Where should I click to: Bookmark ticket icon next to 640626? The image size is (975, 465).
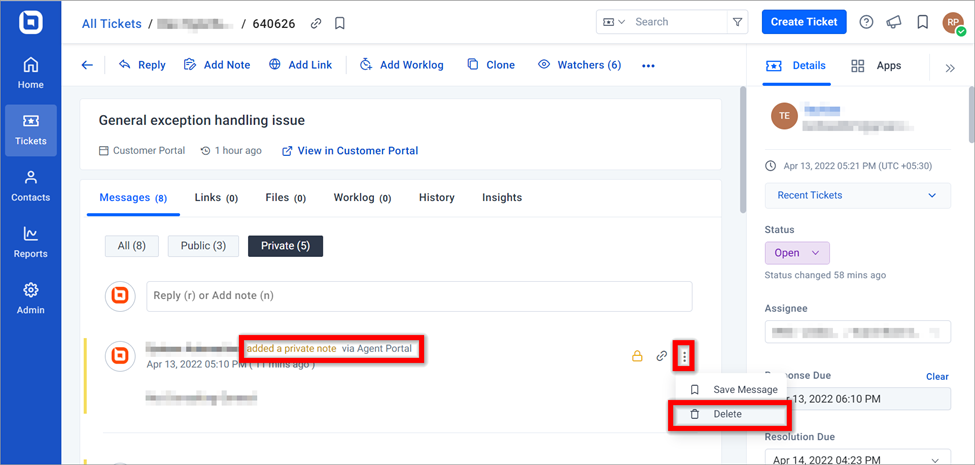[x=340, y=24]
